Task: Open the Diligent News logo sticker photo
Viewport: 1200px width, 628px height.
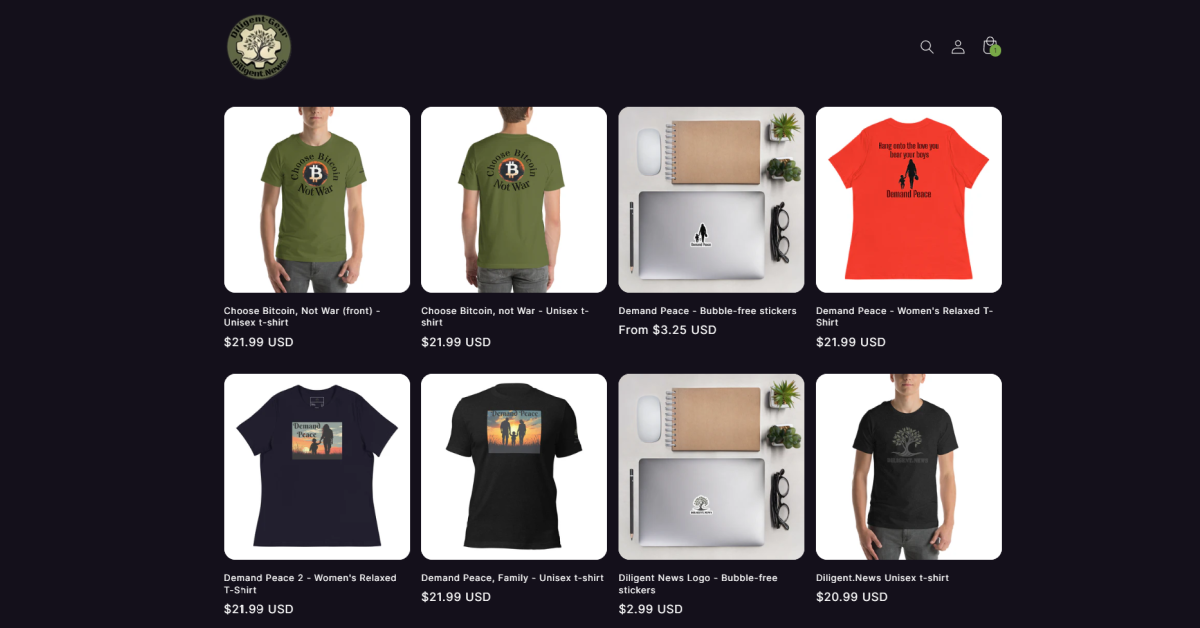Action: point(711,467)
